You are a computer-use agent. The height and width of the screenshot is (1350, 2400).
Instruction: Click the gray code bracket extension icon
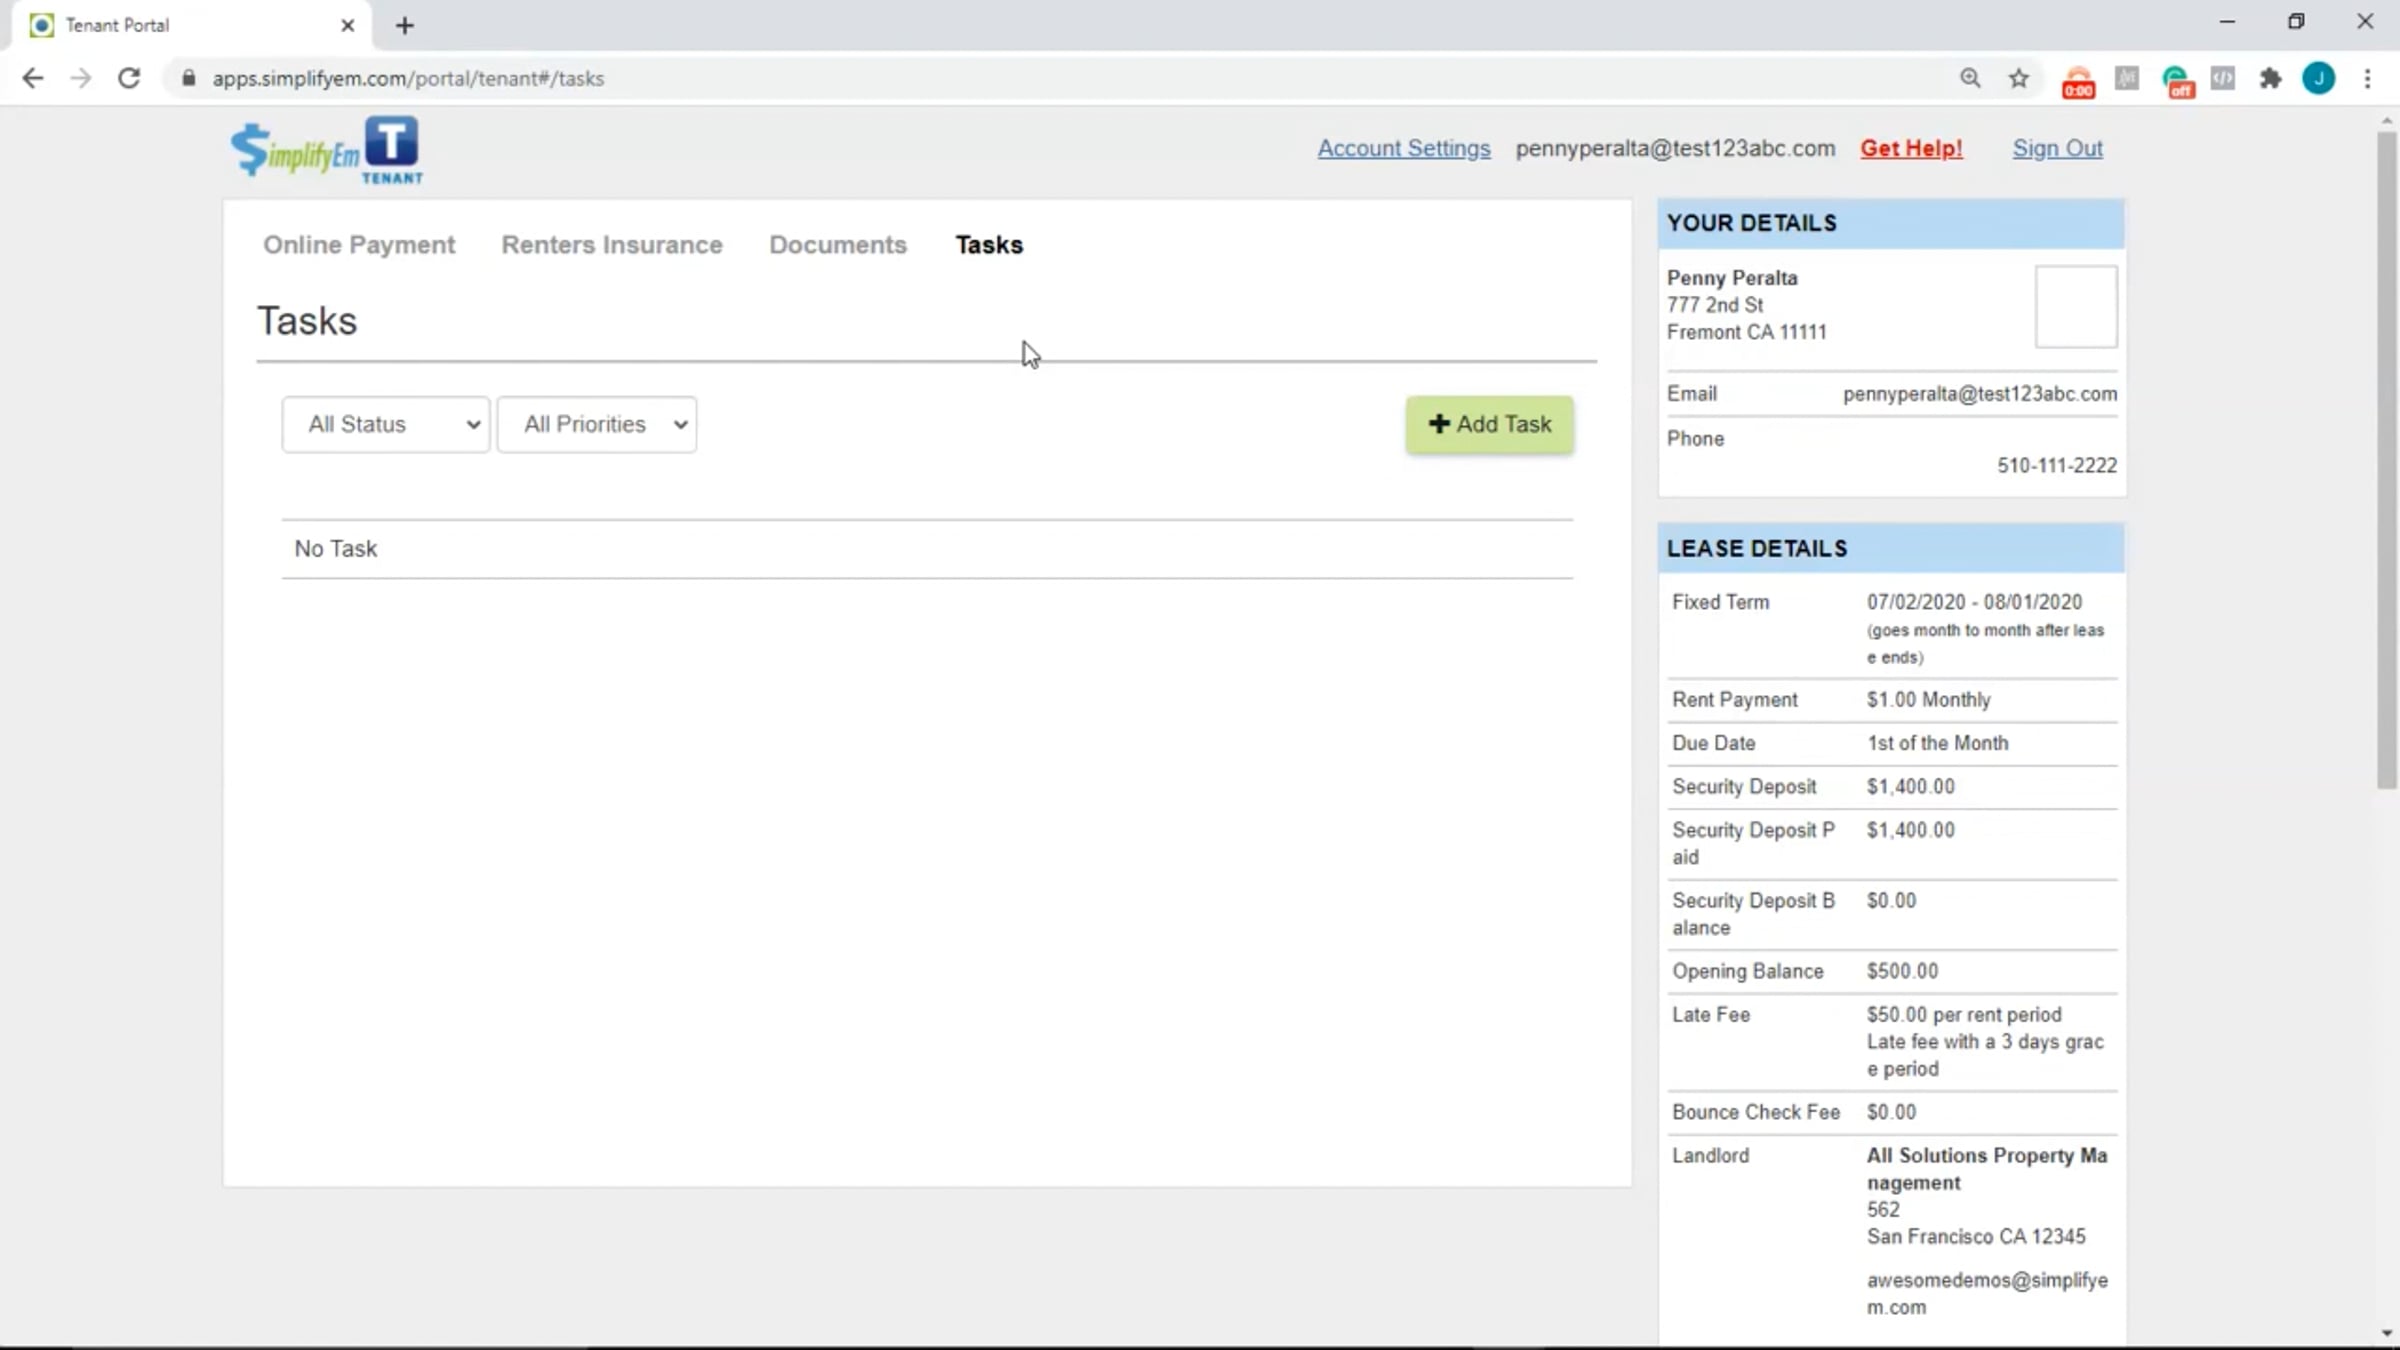pyautogui.click(x=2223, y=78)
